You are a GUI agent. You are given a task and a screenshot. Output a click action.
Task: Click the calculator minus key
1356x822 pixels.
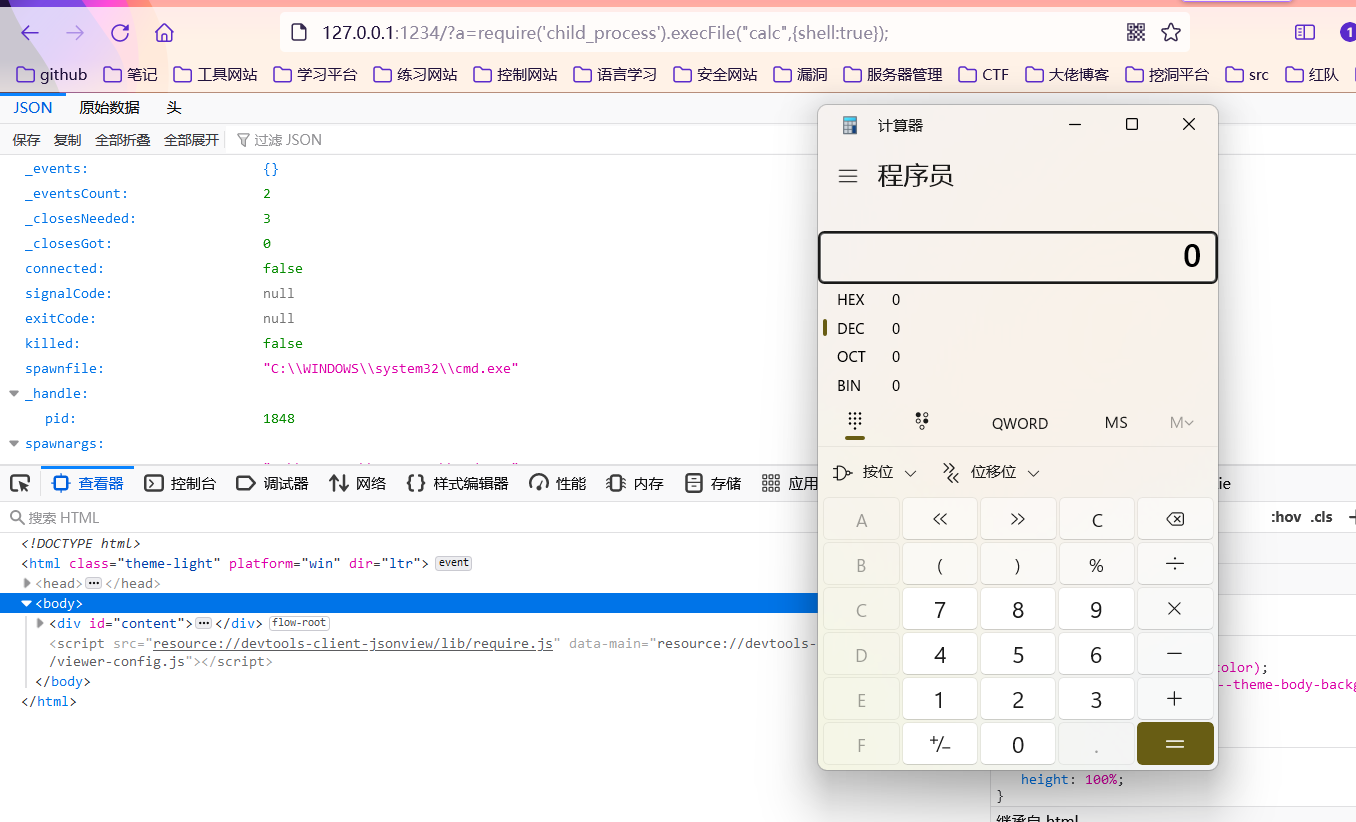pos(1175,654)
